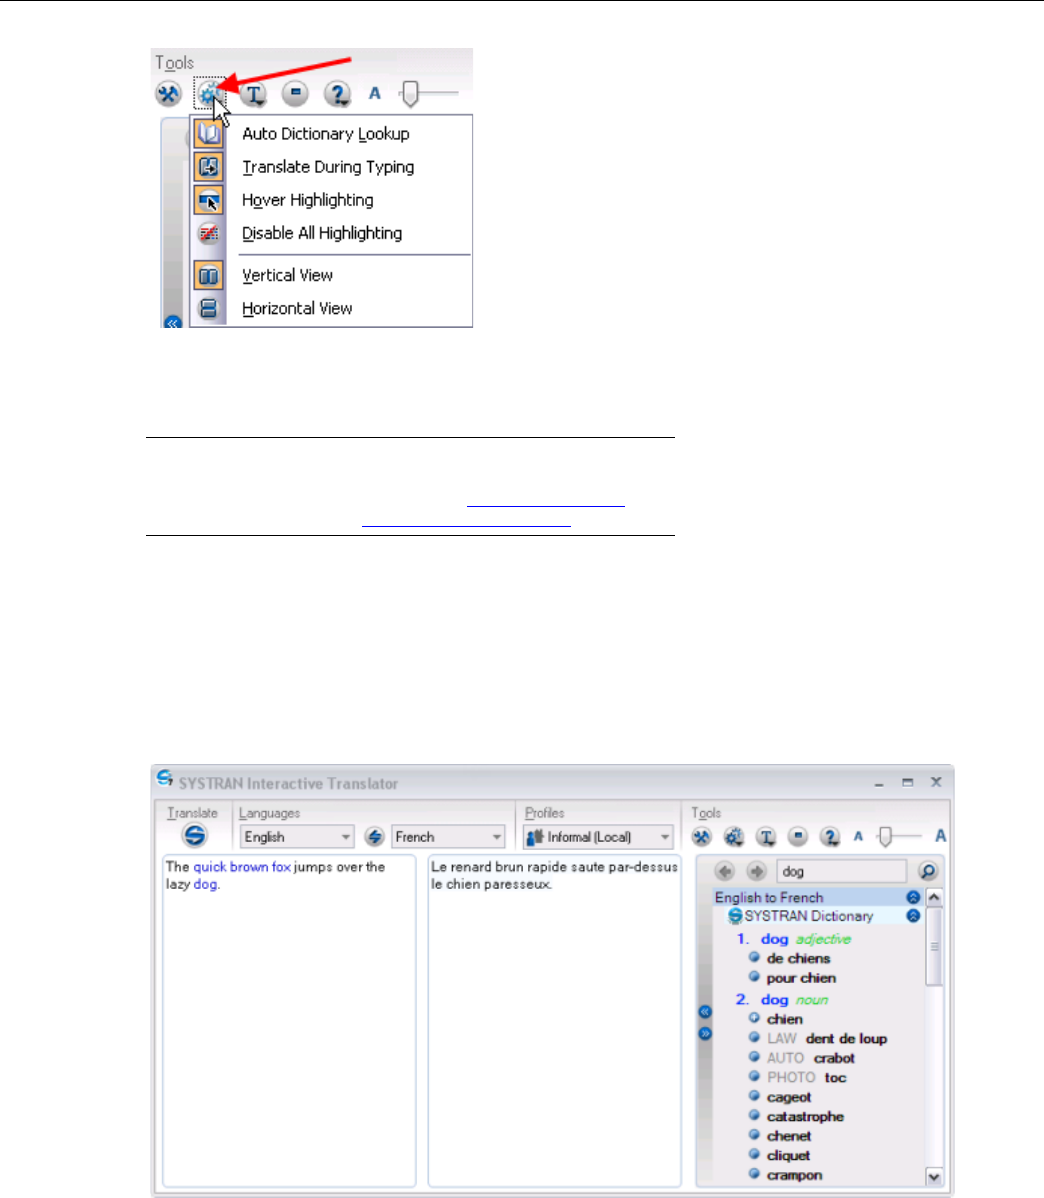
Task: Click the wrench options icon in the SYSTRAN window
Action: tap(702, 837)
